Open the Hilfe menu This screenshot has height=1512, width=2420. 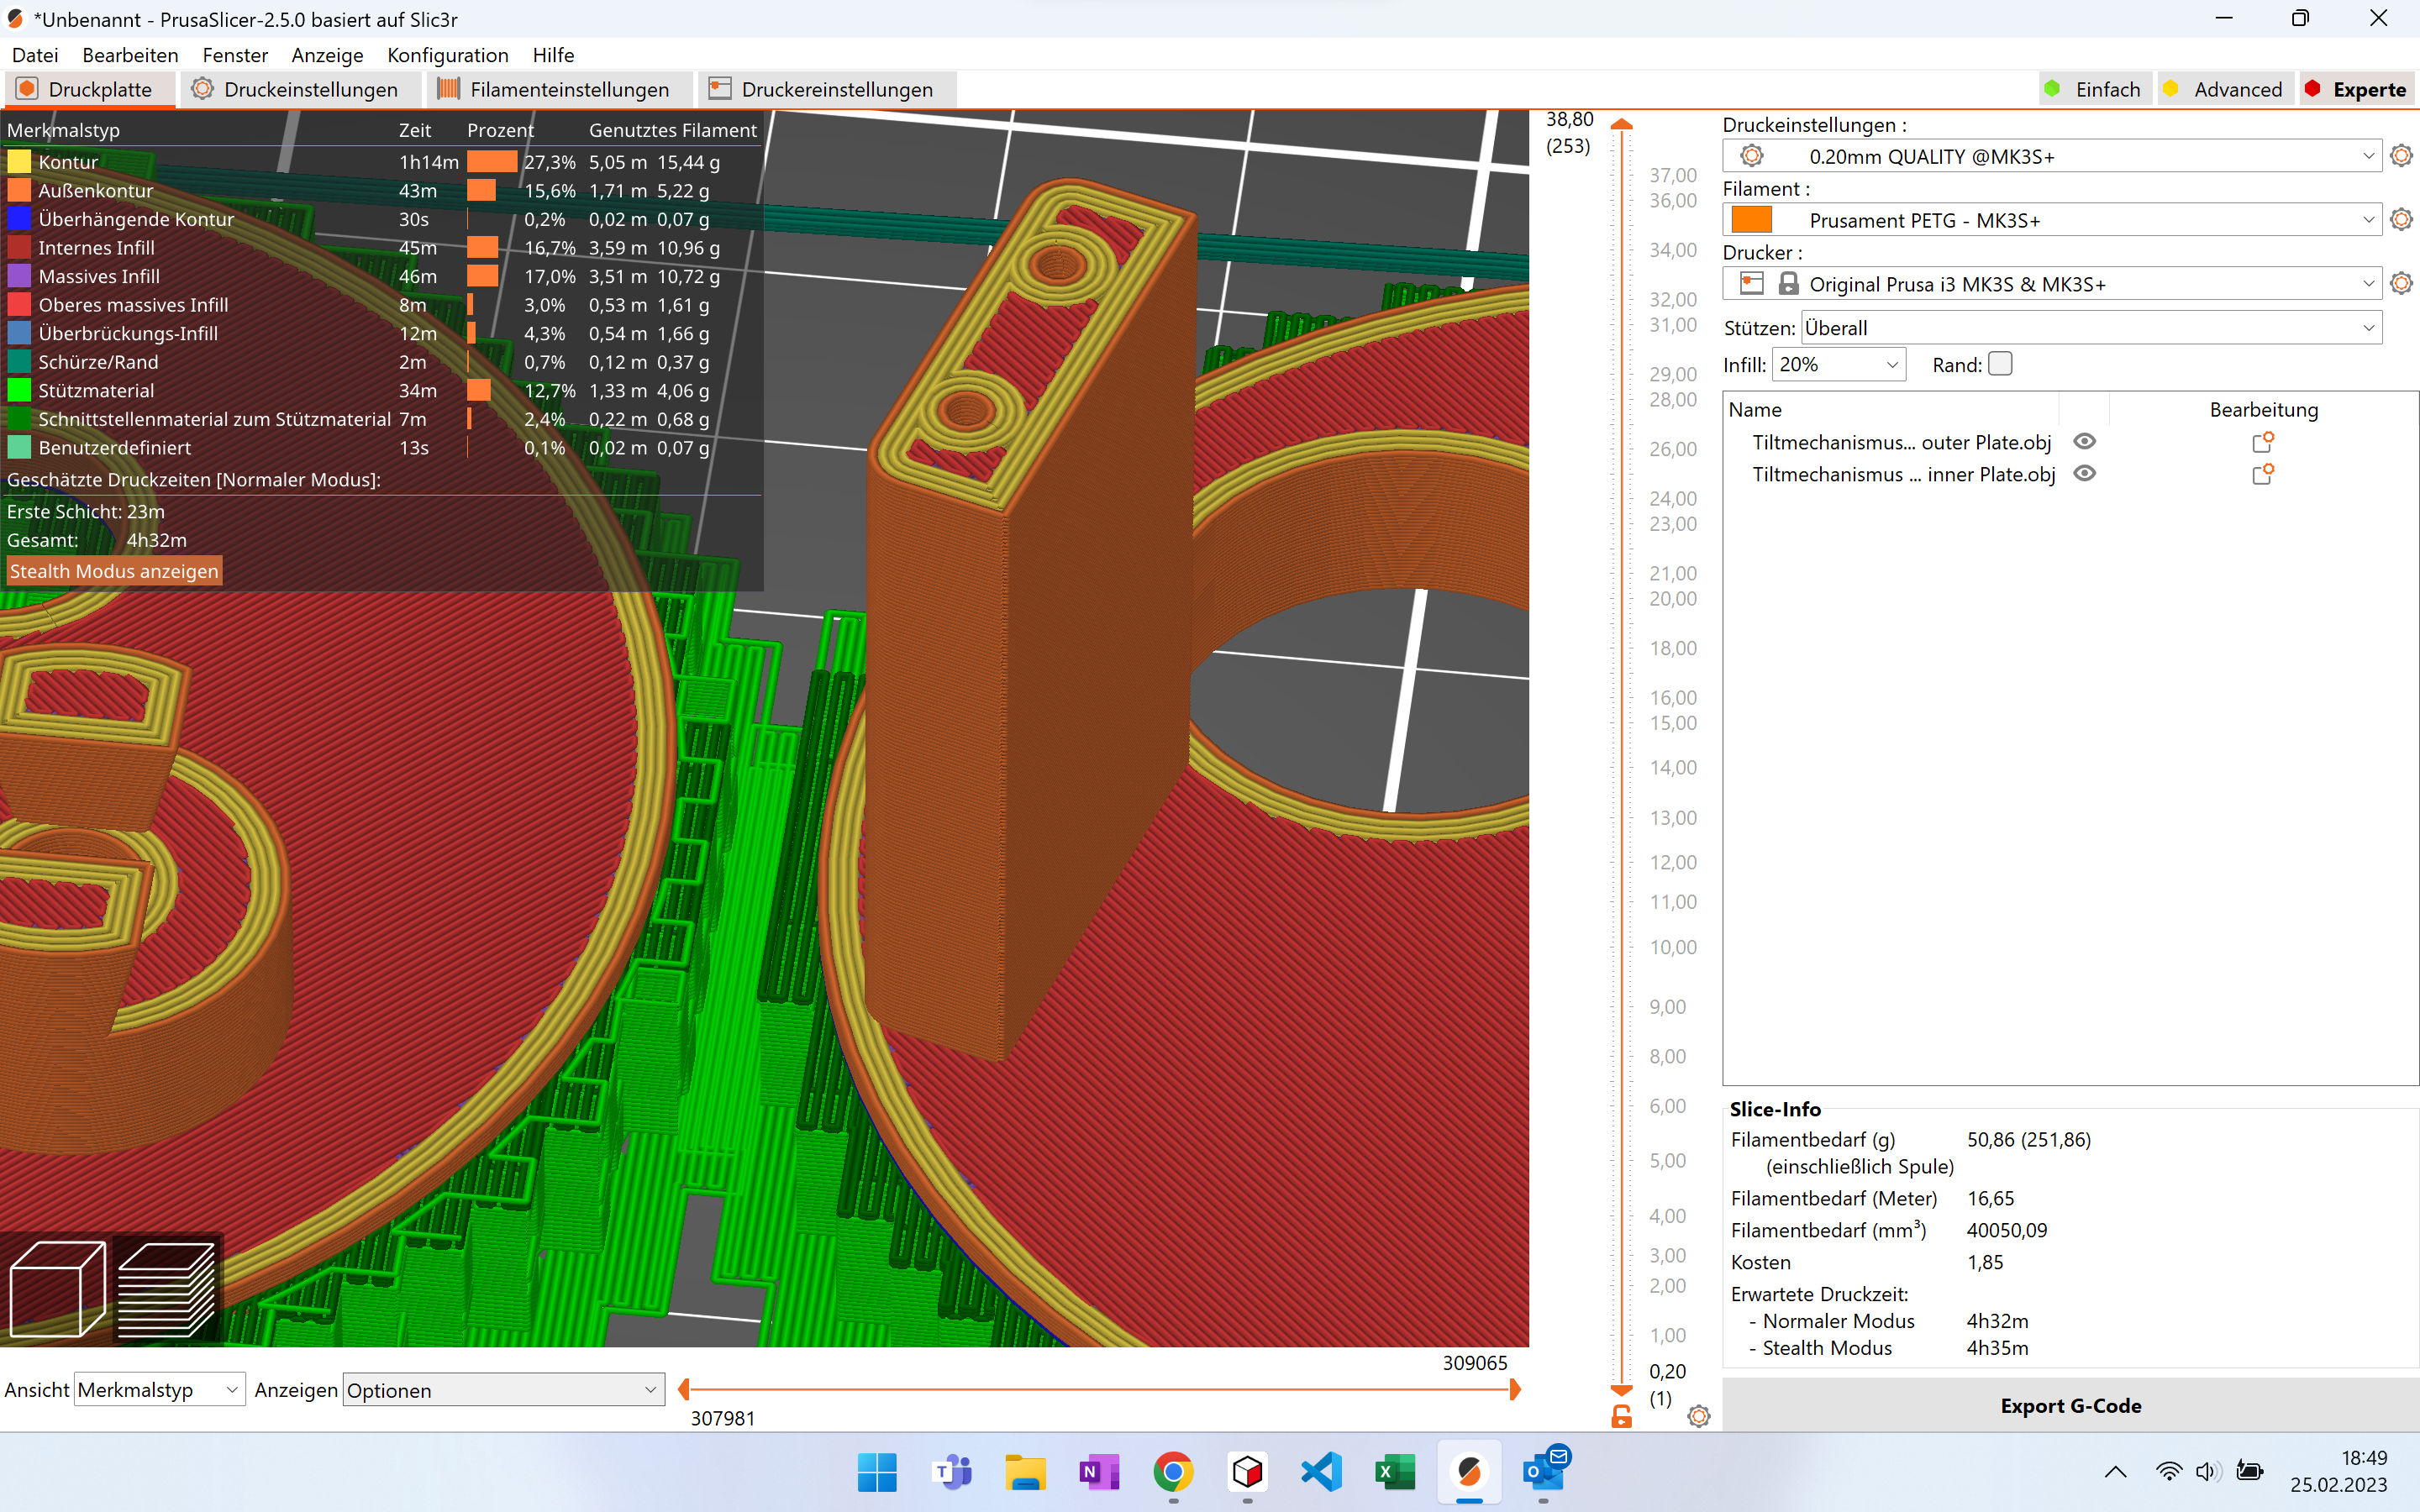553,55
